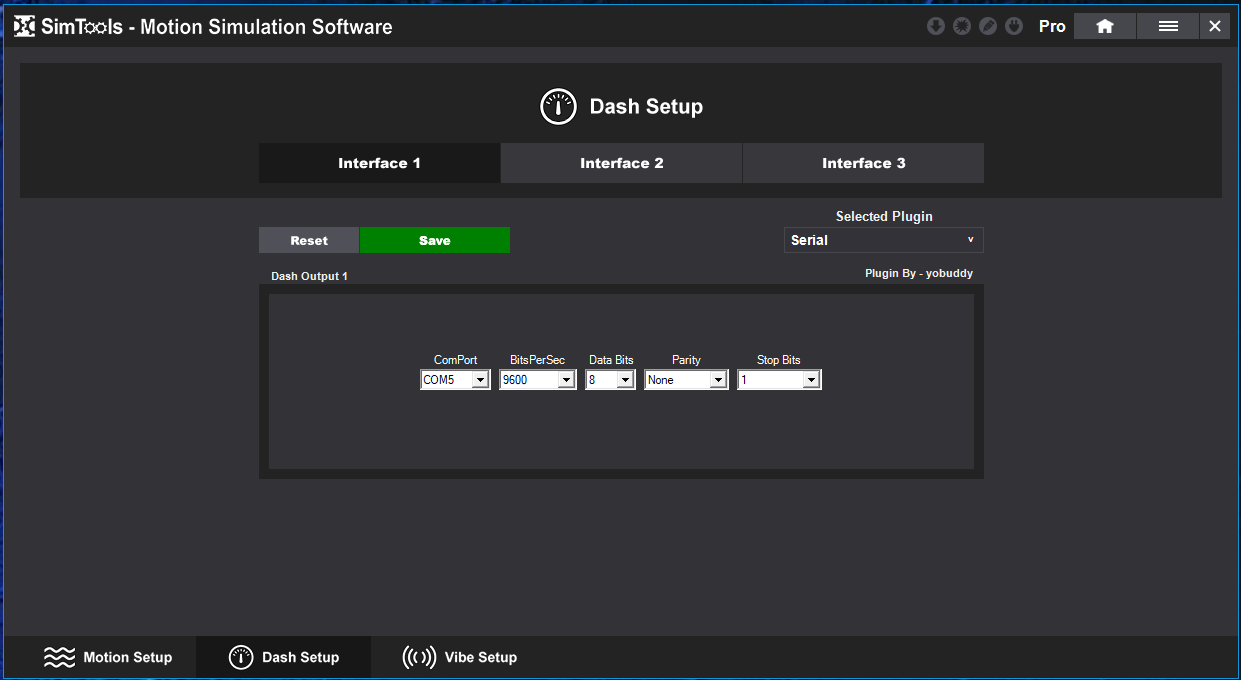The height and width of the screenshot is (680, 1241).
Task: Click the 'Parity' field label
Action: point(686,360)
